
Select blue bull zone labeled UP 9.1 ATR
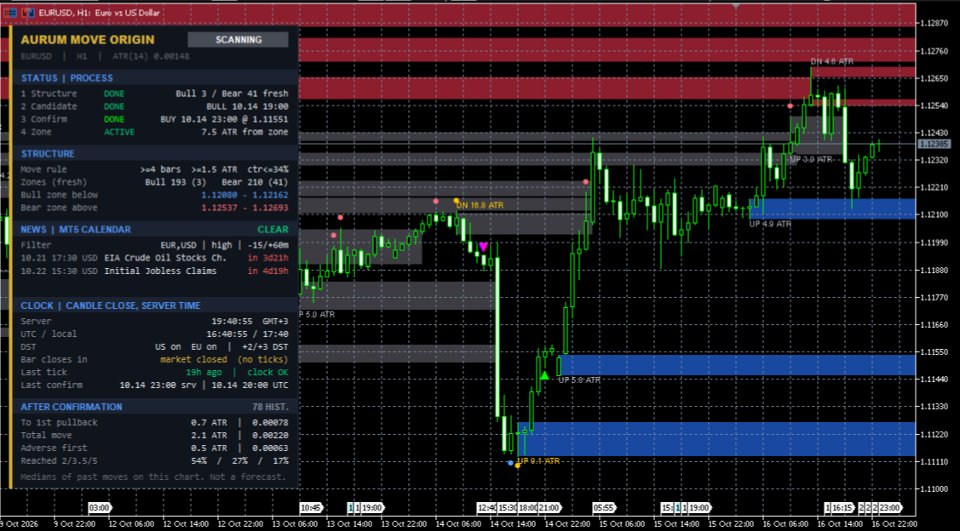(x=716, y=439)
